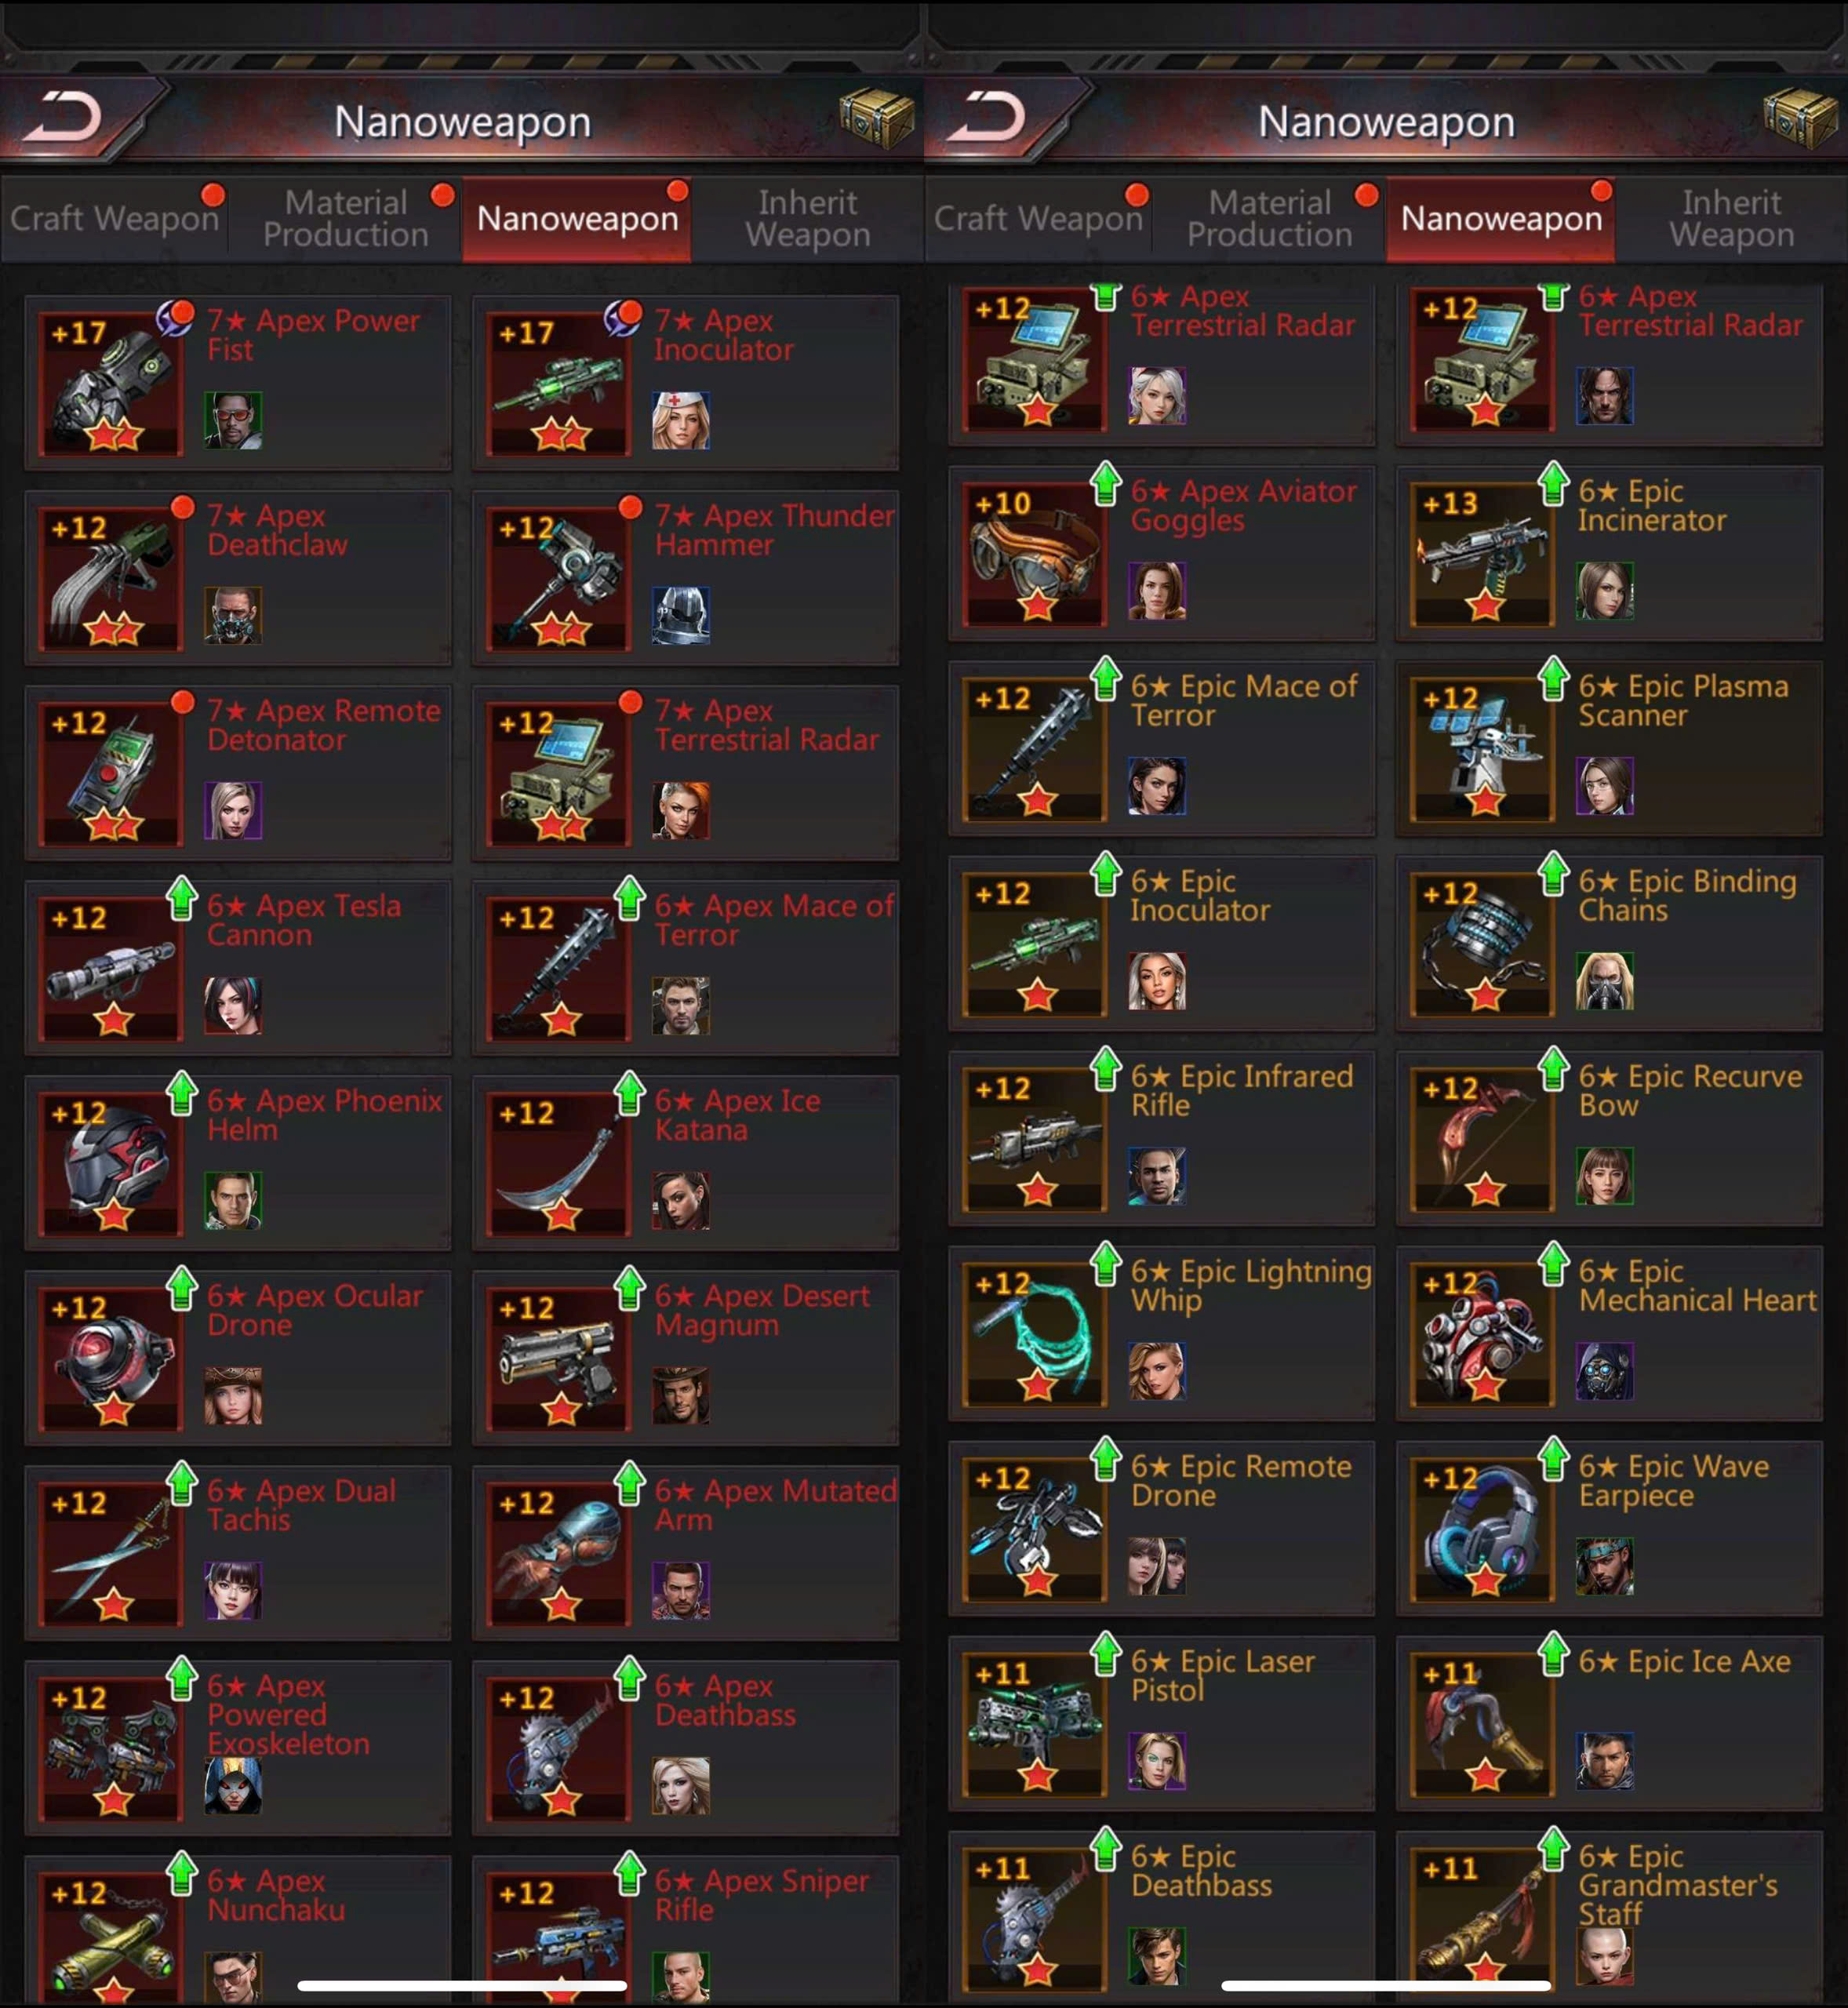Switch to Craft Weapon tab in left panel
The image size is (1848, 2008).
115,218
